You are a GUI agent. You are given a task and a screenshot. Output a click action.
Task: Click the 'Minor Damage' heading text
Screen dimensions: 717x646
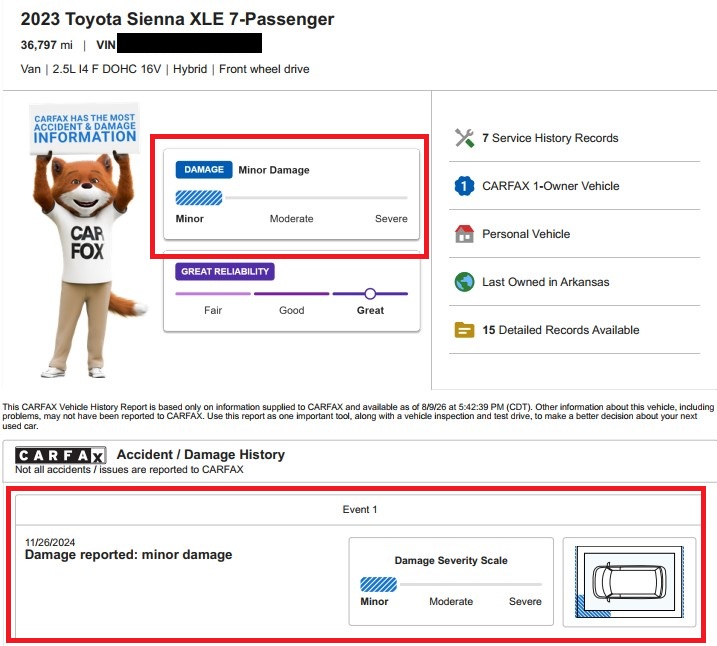[274, 170]
